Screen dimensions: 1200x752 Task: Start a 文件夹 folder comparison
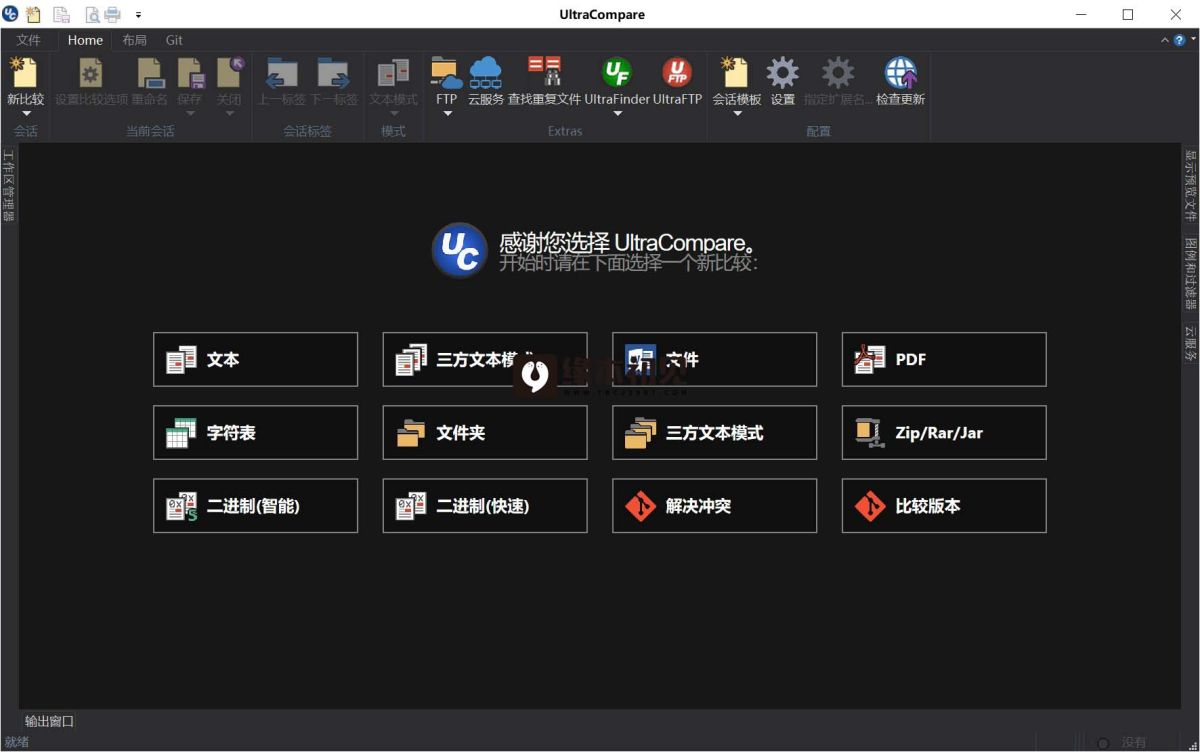(485, 432)
